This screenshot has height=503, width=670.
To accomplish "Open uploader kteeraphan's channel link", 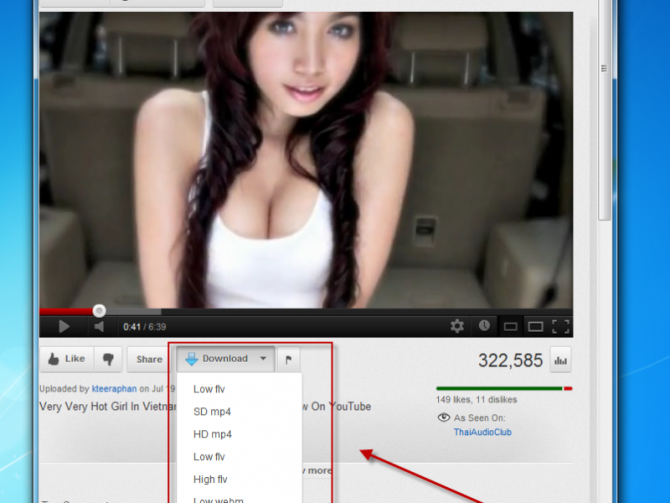I will [109, 388].
